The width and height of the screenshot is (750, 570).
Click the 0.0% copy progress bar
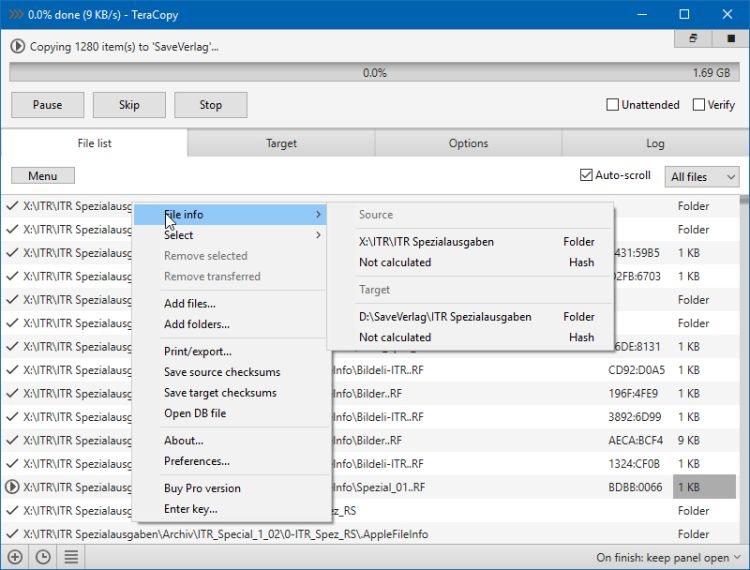(x=374, y=73)
